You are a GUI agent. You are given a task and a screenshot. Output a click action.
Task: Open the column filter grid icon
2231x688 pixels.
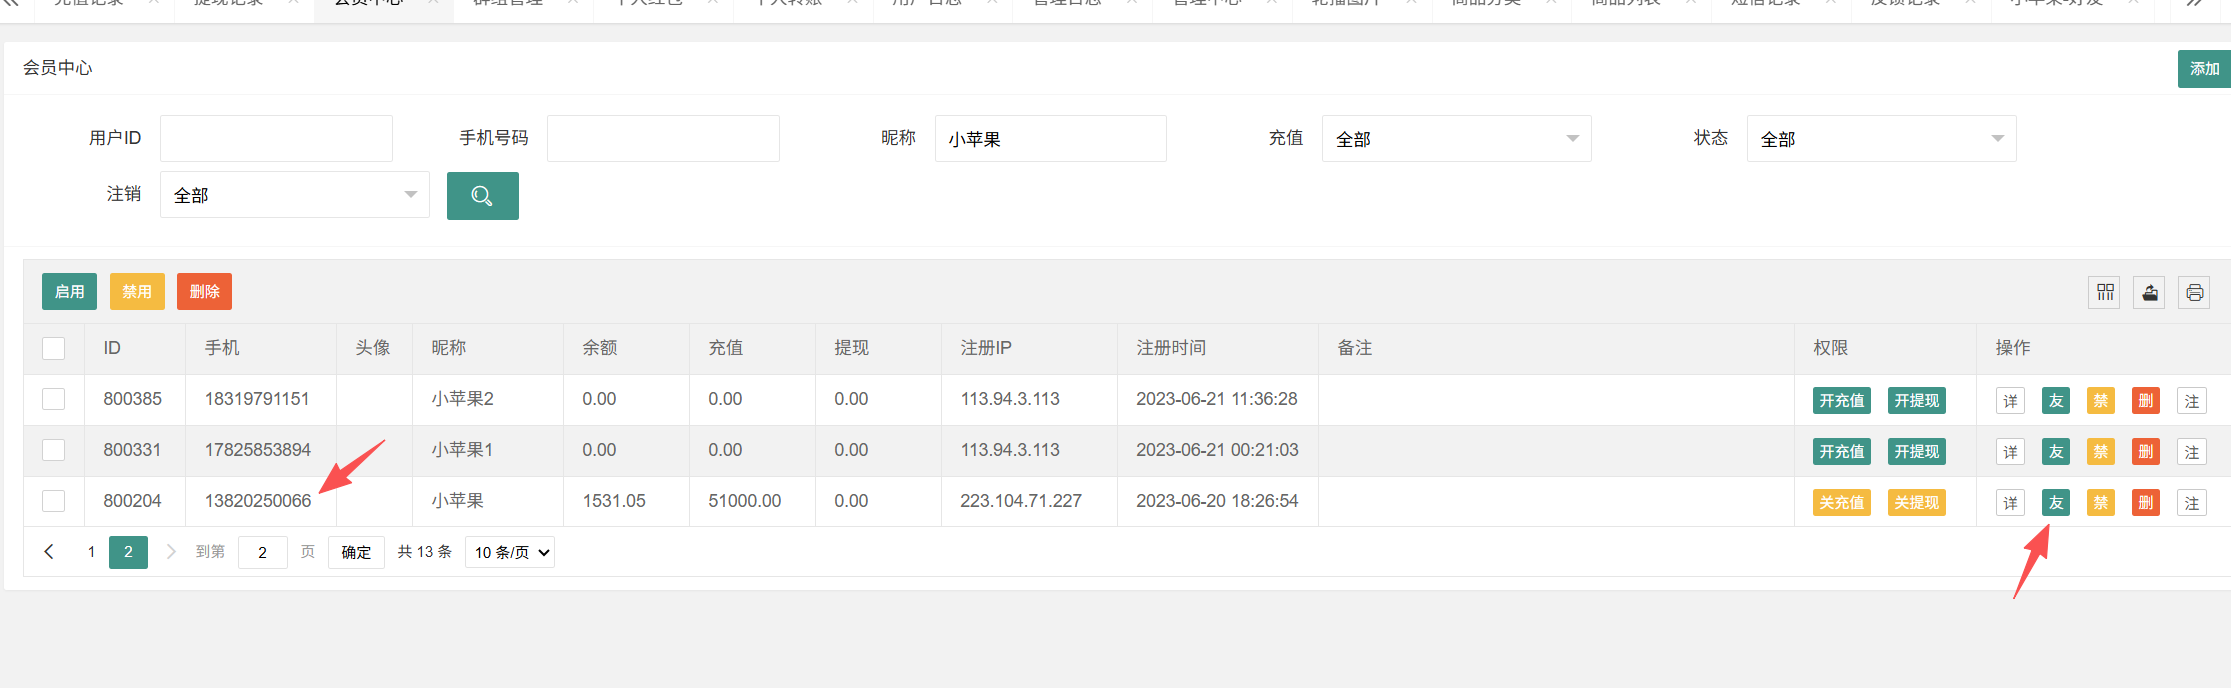2105,292
